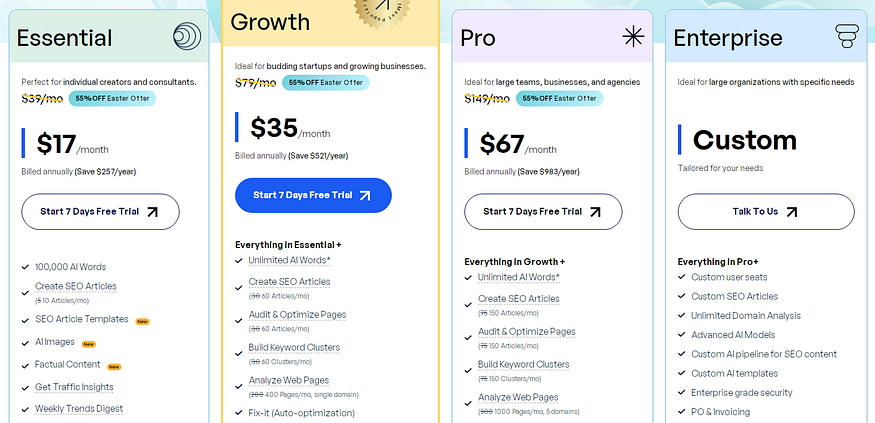The height and width of the screenshot is (423, 875).
Task: Start the Growth plan 7 days free trial
Action: (313, 195)
